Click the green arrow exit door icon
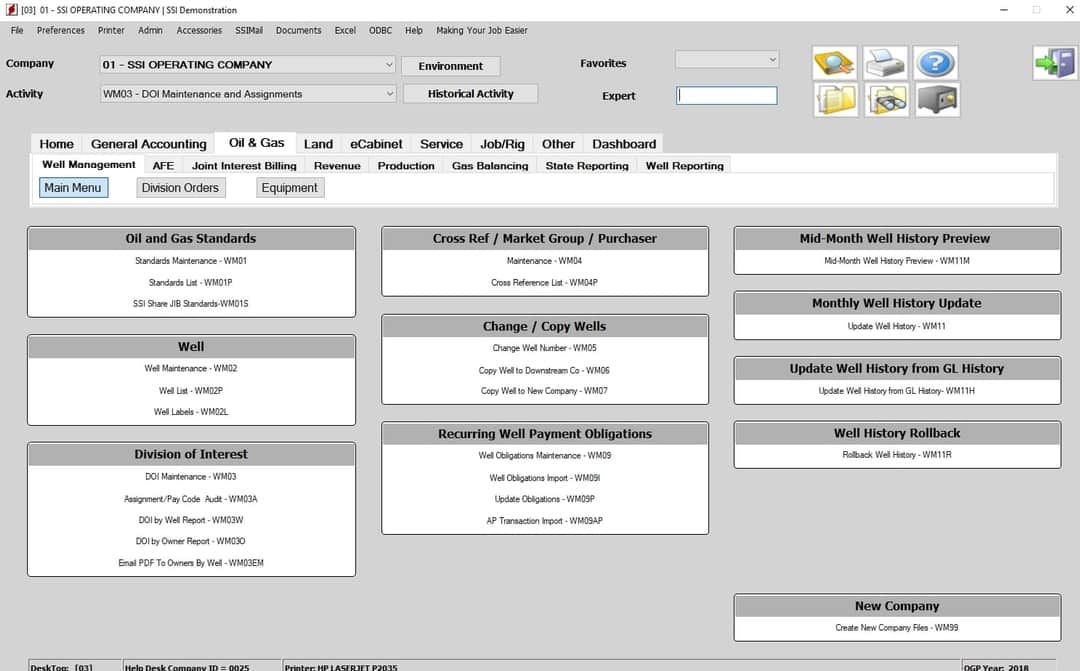 tap(1054, 64)
